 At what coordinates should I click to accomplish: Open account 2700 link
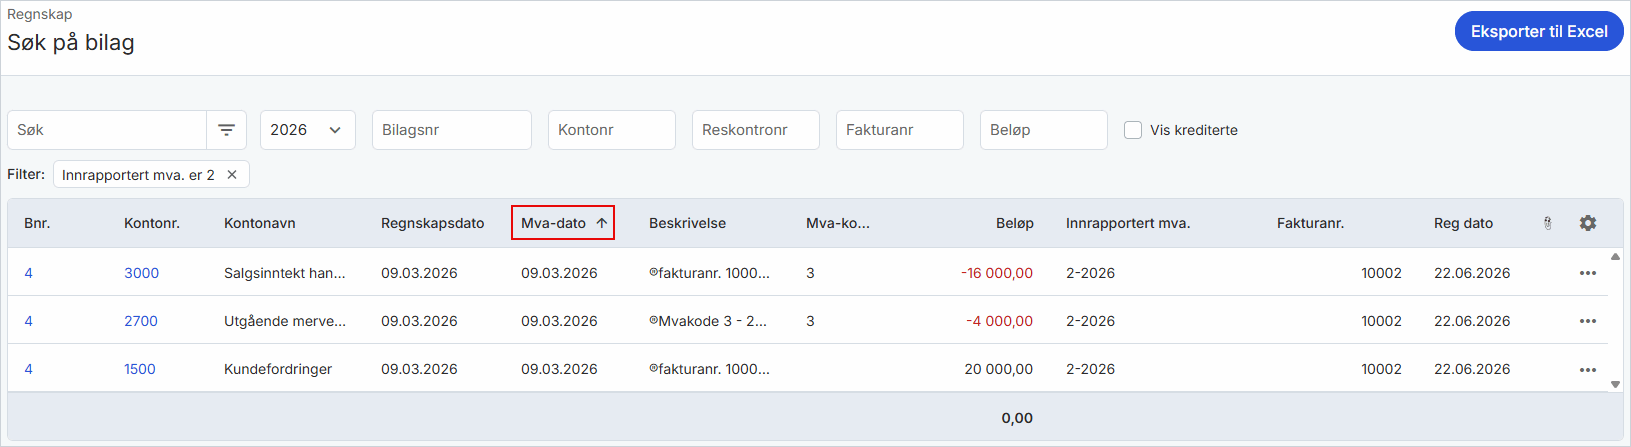[x=141, y=321]
